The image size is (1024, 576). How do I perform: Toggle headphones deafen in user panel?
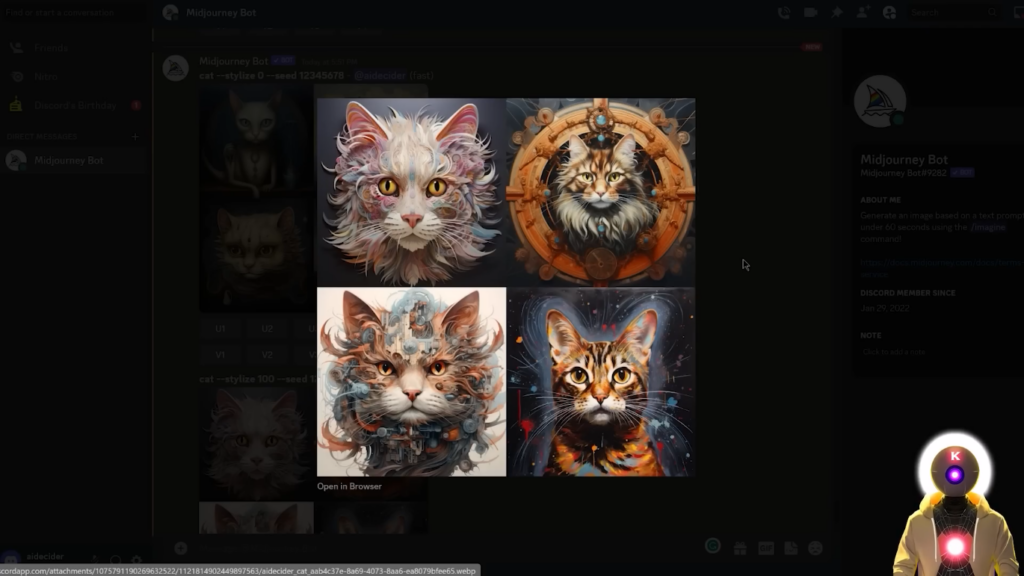point(116,560)
